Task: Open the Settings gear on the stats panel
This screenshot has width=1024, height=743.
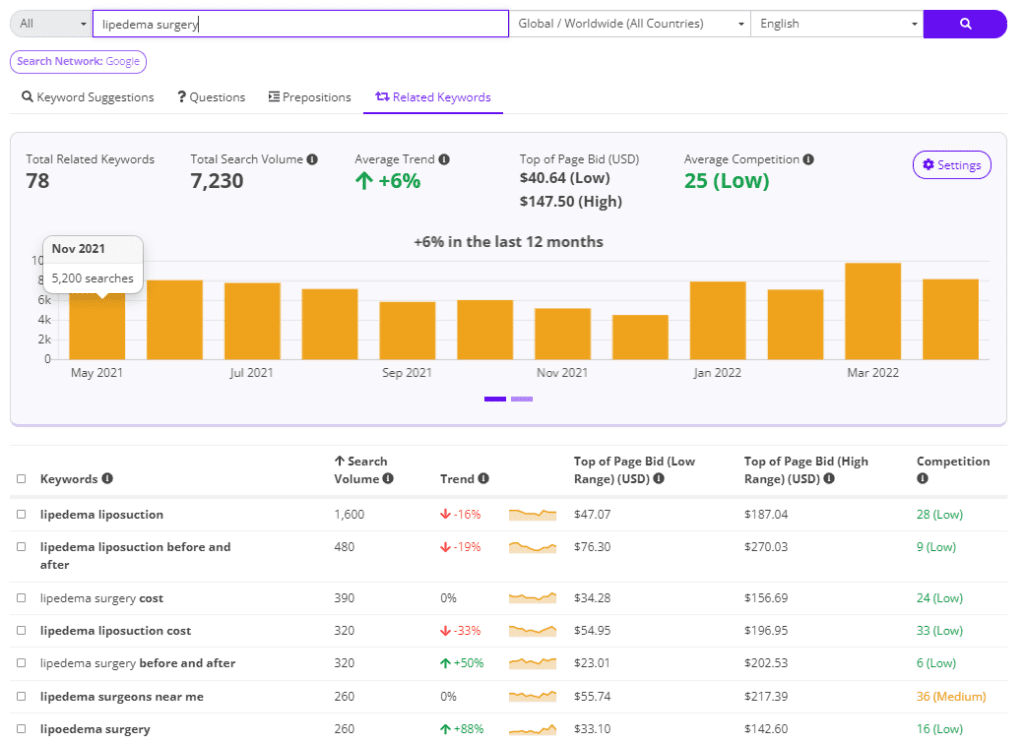Action: coord(950,164)
